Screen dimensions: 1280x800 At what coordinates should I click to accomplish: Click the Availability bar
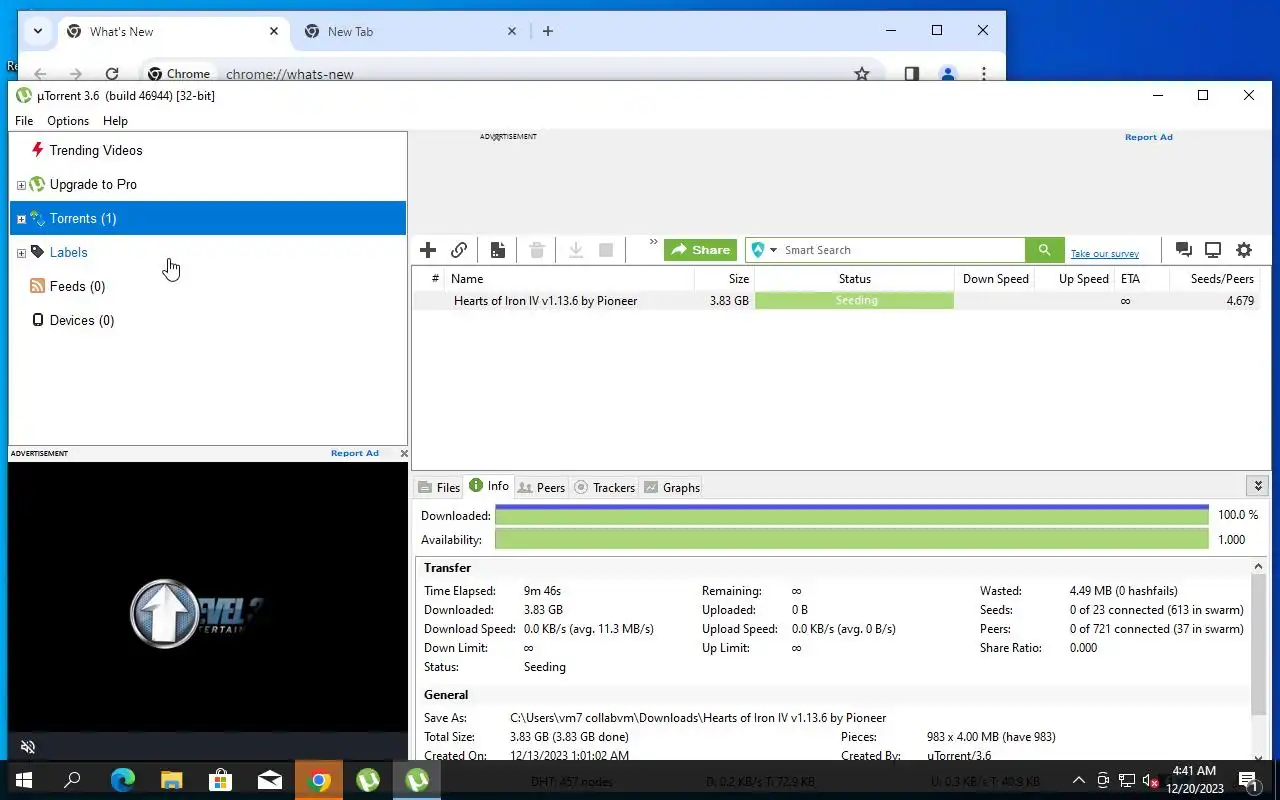click(852, 539)
